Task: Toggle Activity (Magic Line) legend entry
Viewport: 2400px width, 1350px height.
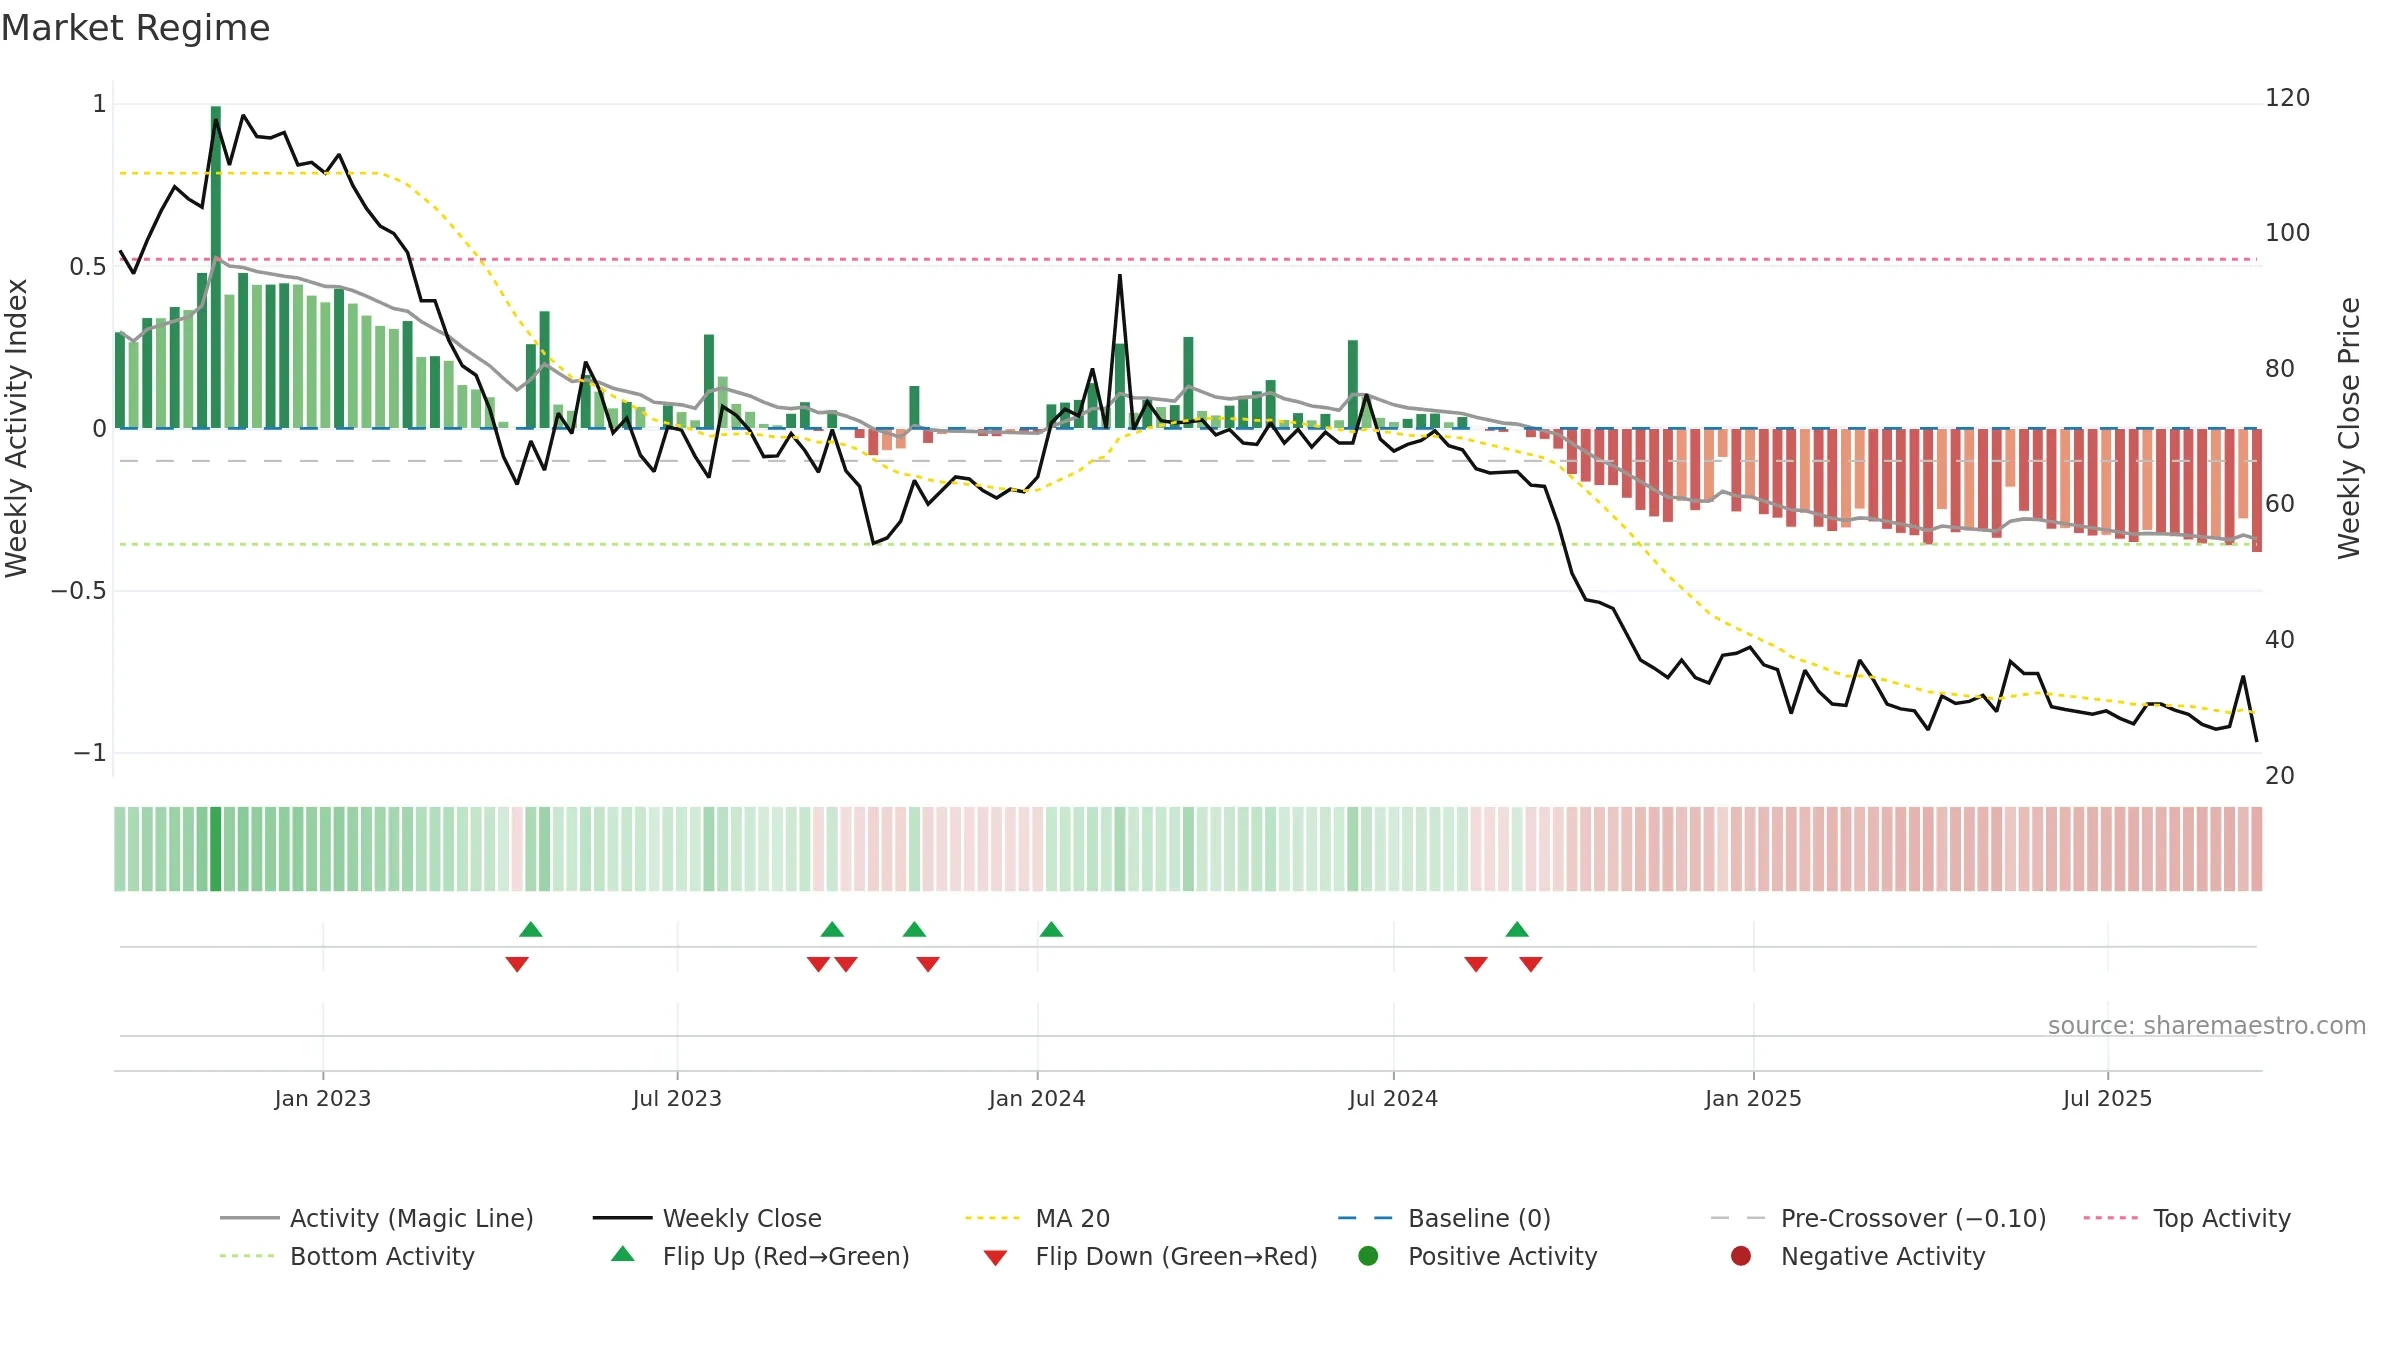Action: tap(377, 1218)
